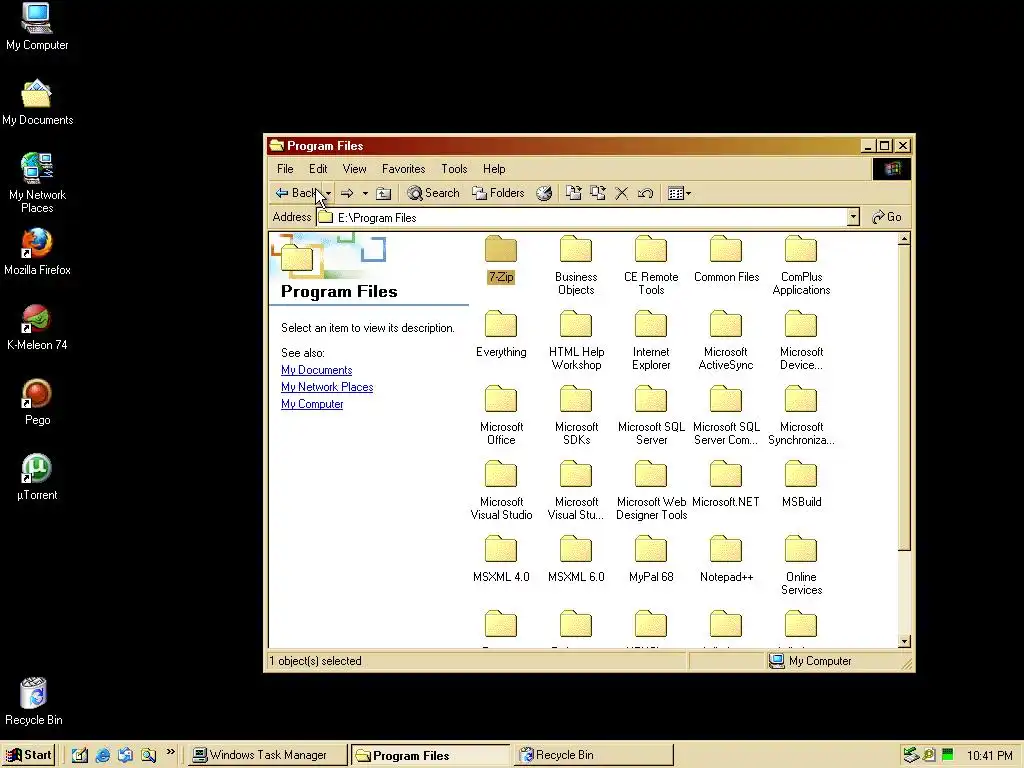This screenshot has width=1024, height=768.
Task: Open the Tools menu
Action: tap(454, 169)
